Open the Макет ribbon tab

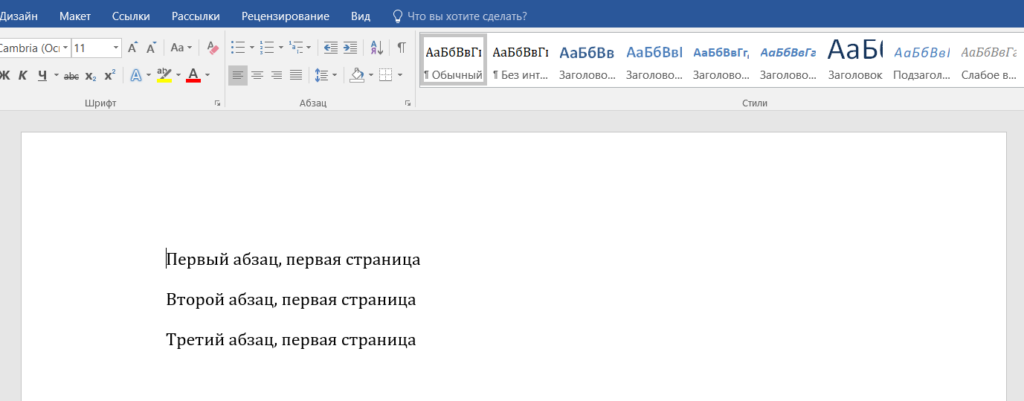click(x=75, y=16)
